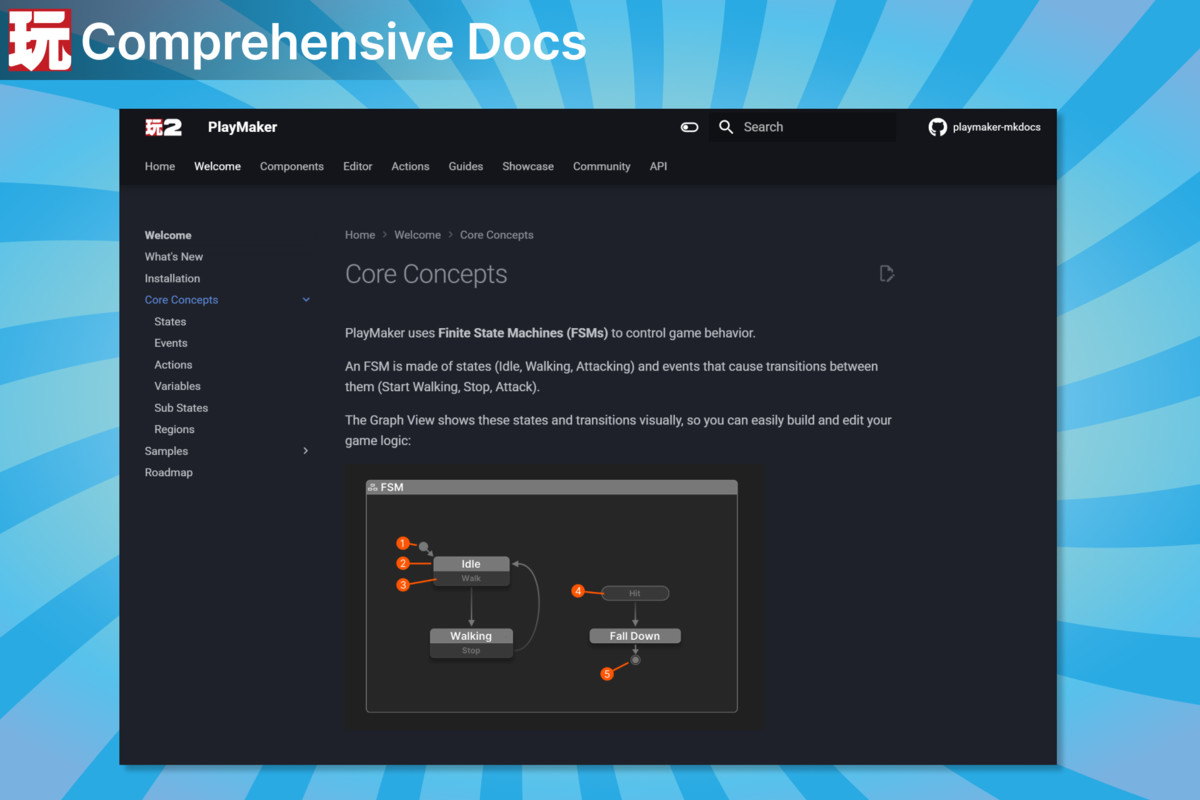Jump to the Sub States section
The height and width of the screenshot is (800, 1200).
coord(181,408)
